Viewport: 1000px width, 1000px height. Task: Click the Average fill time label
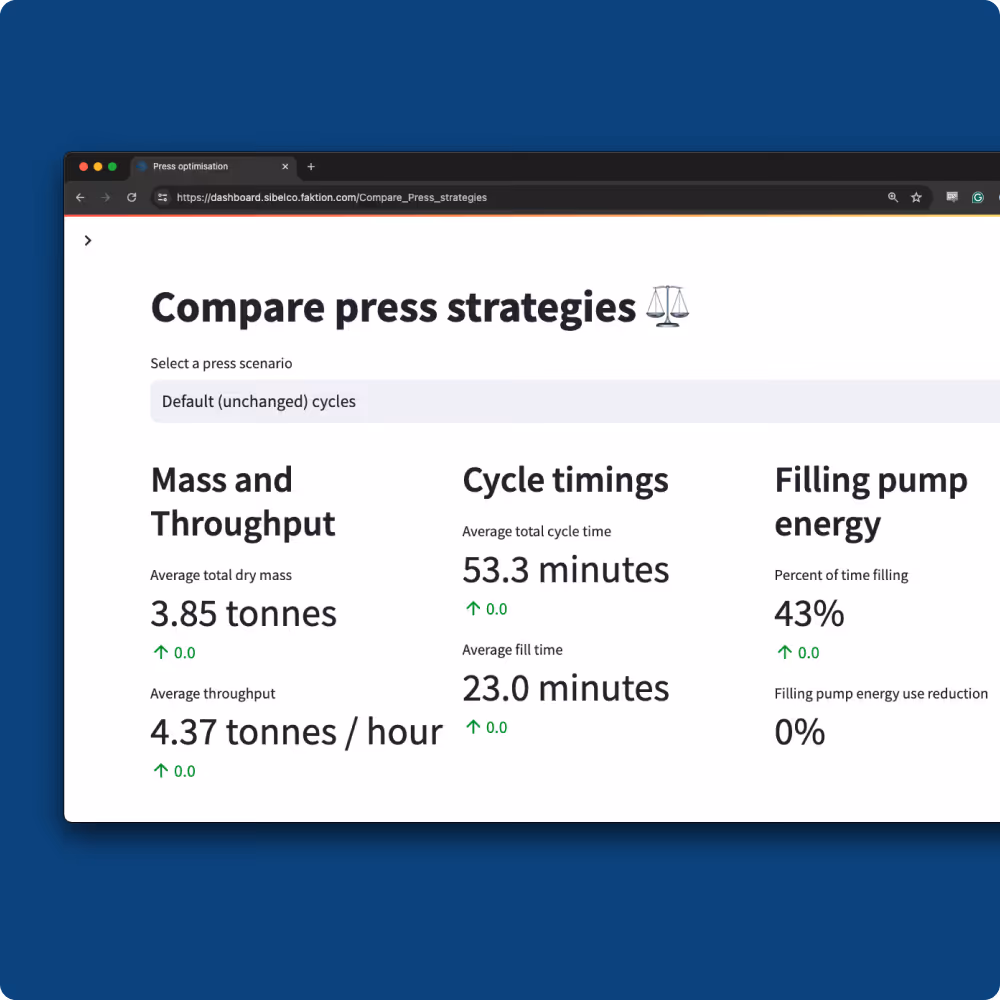click(513, 650)
